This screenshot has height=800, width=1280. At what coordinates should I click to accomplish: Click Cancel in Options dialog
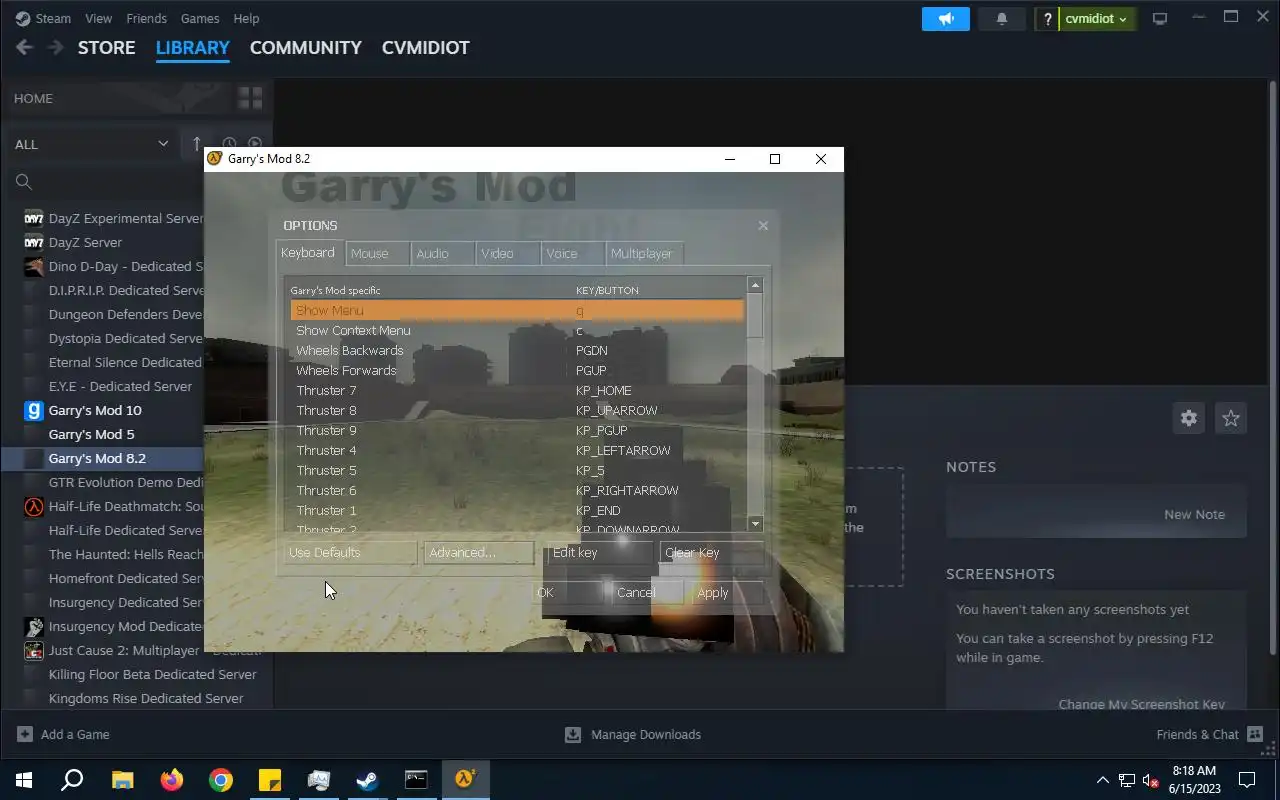point(647,592)
